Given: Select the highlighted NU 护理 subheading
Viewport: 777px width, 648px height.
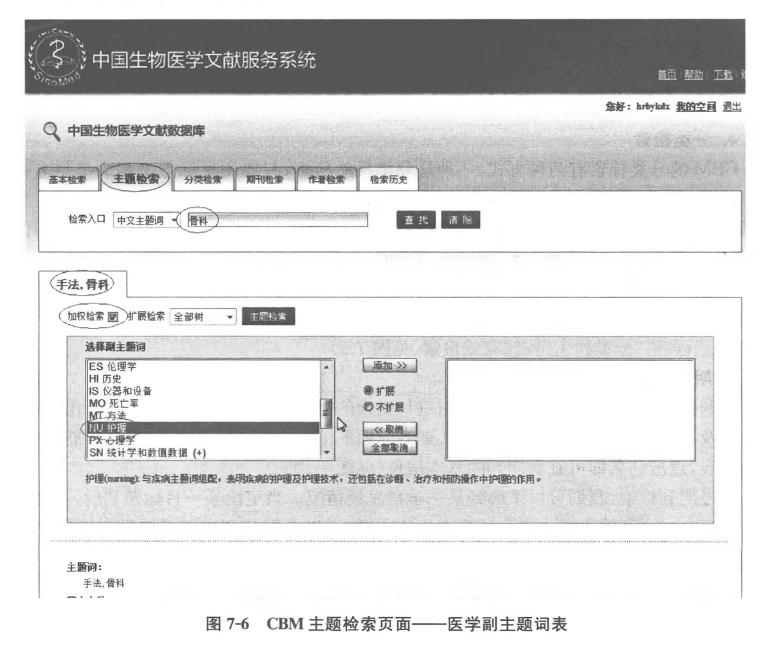Looking at the screenshot, I should [204, 428].
